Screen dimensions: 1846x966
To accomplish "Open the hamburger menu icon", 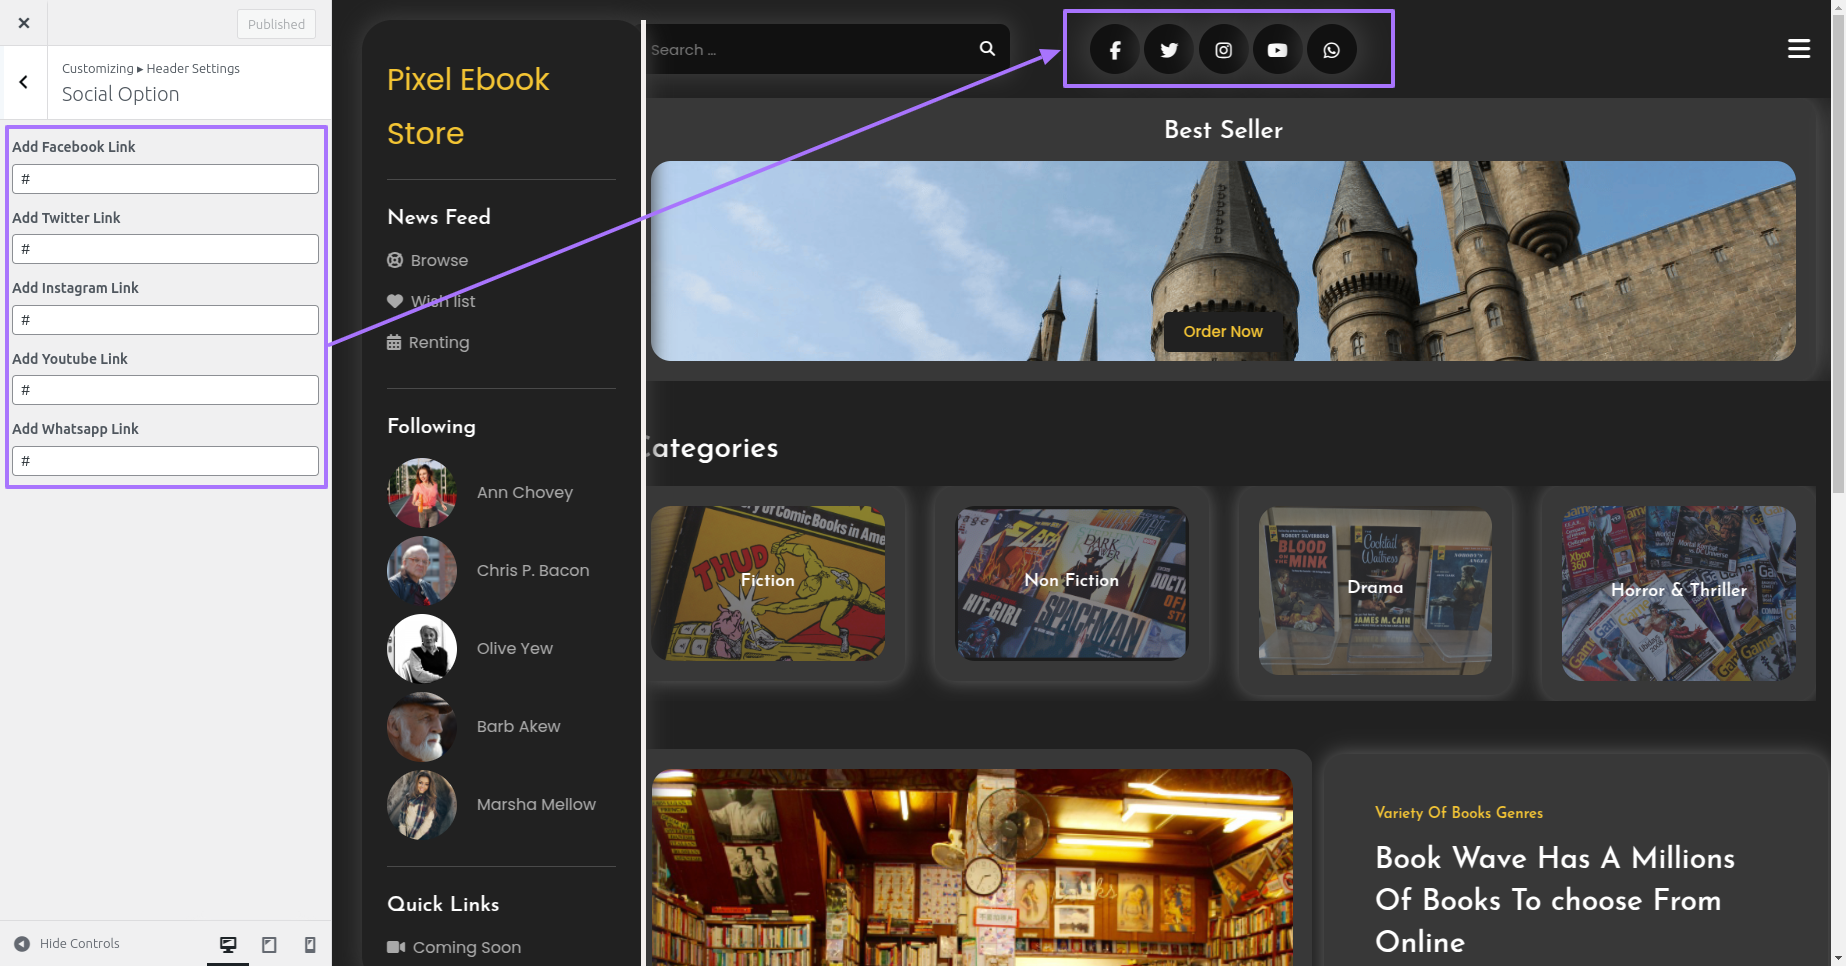I will click(1798, 49).
